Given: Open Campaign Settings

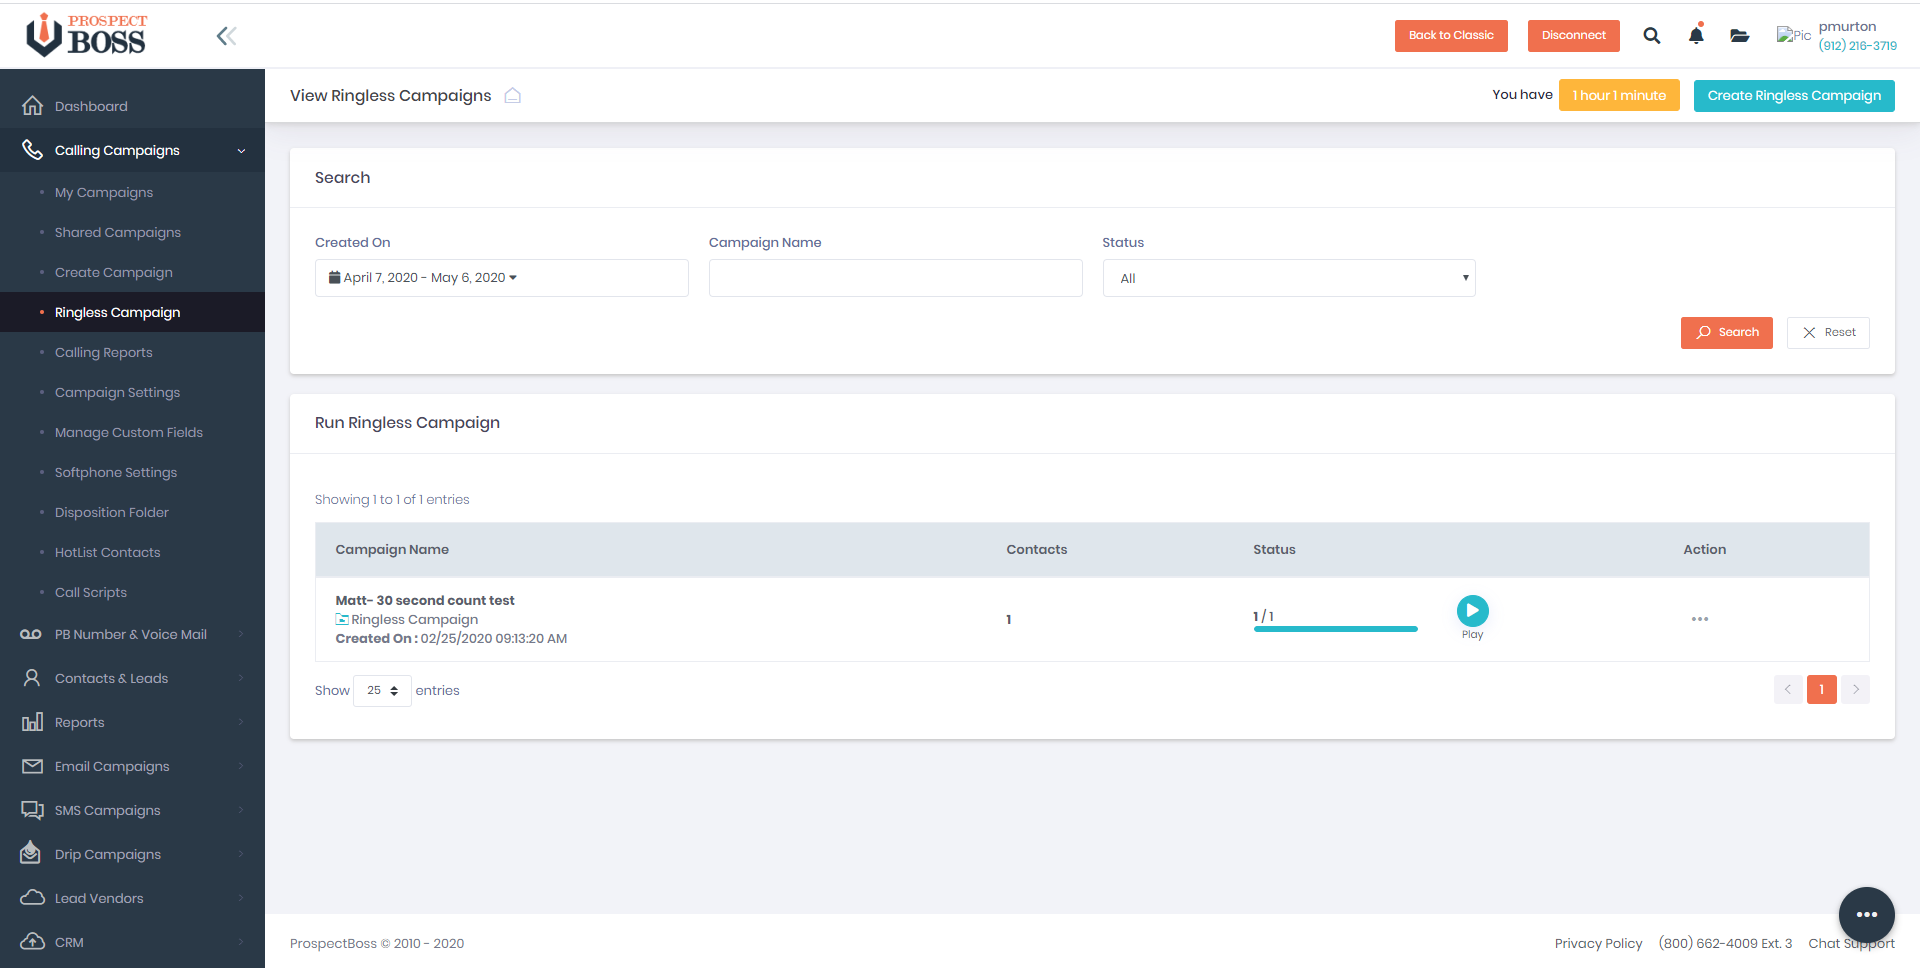Looking at the screenshot, I should (118, 392).
